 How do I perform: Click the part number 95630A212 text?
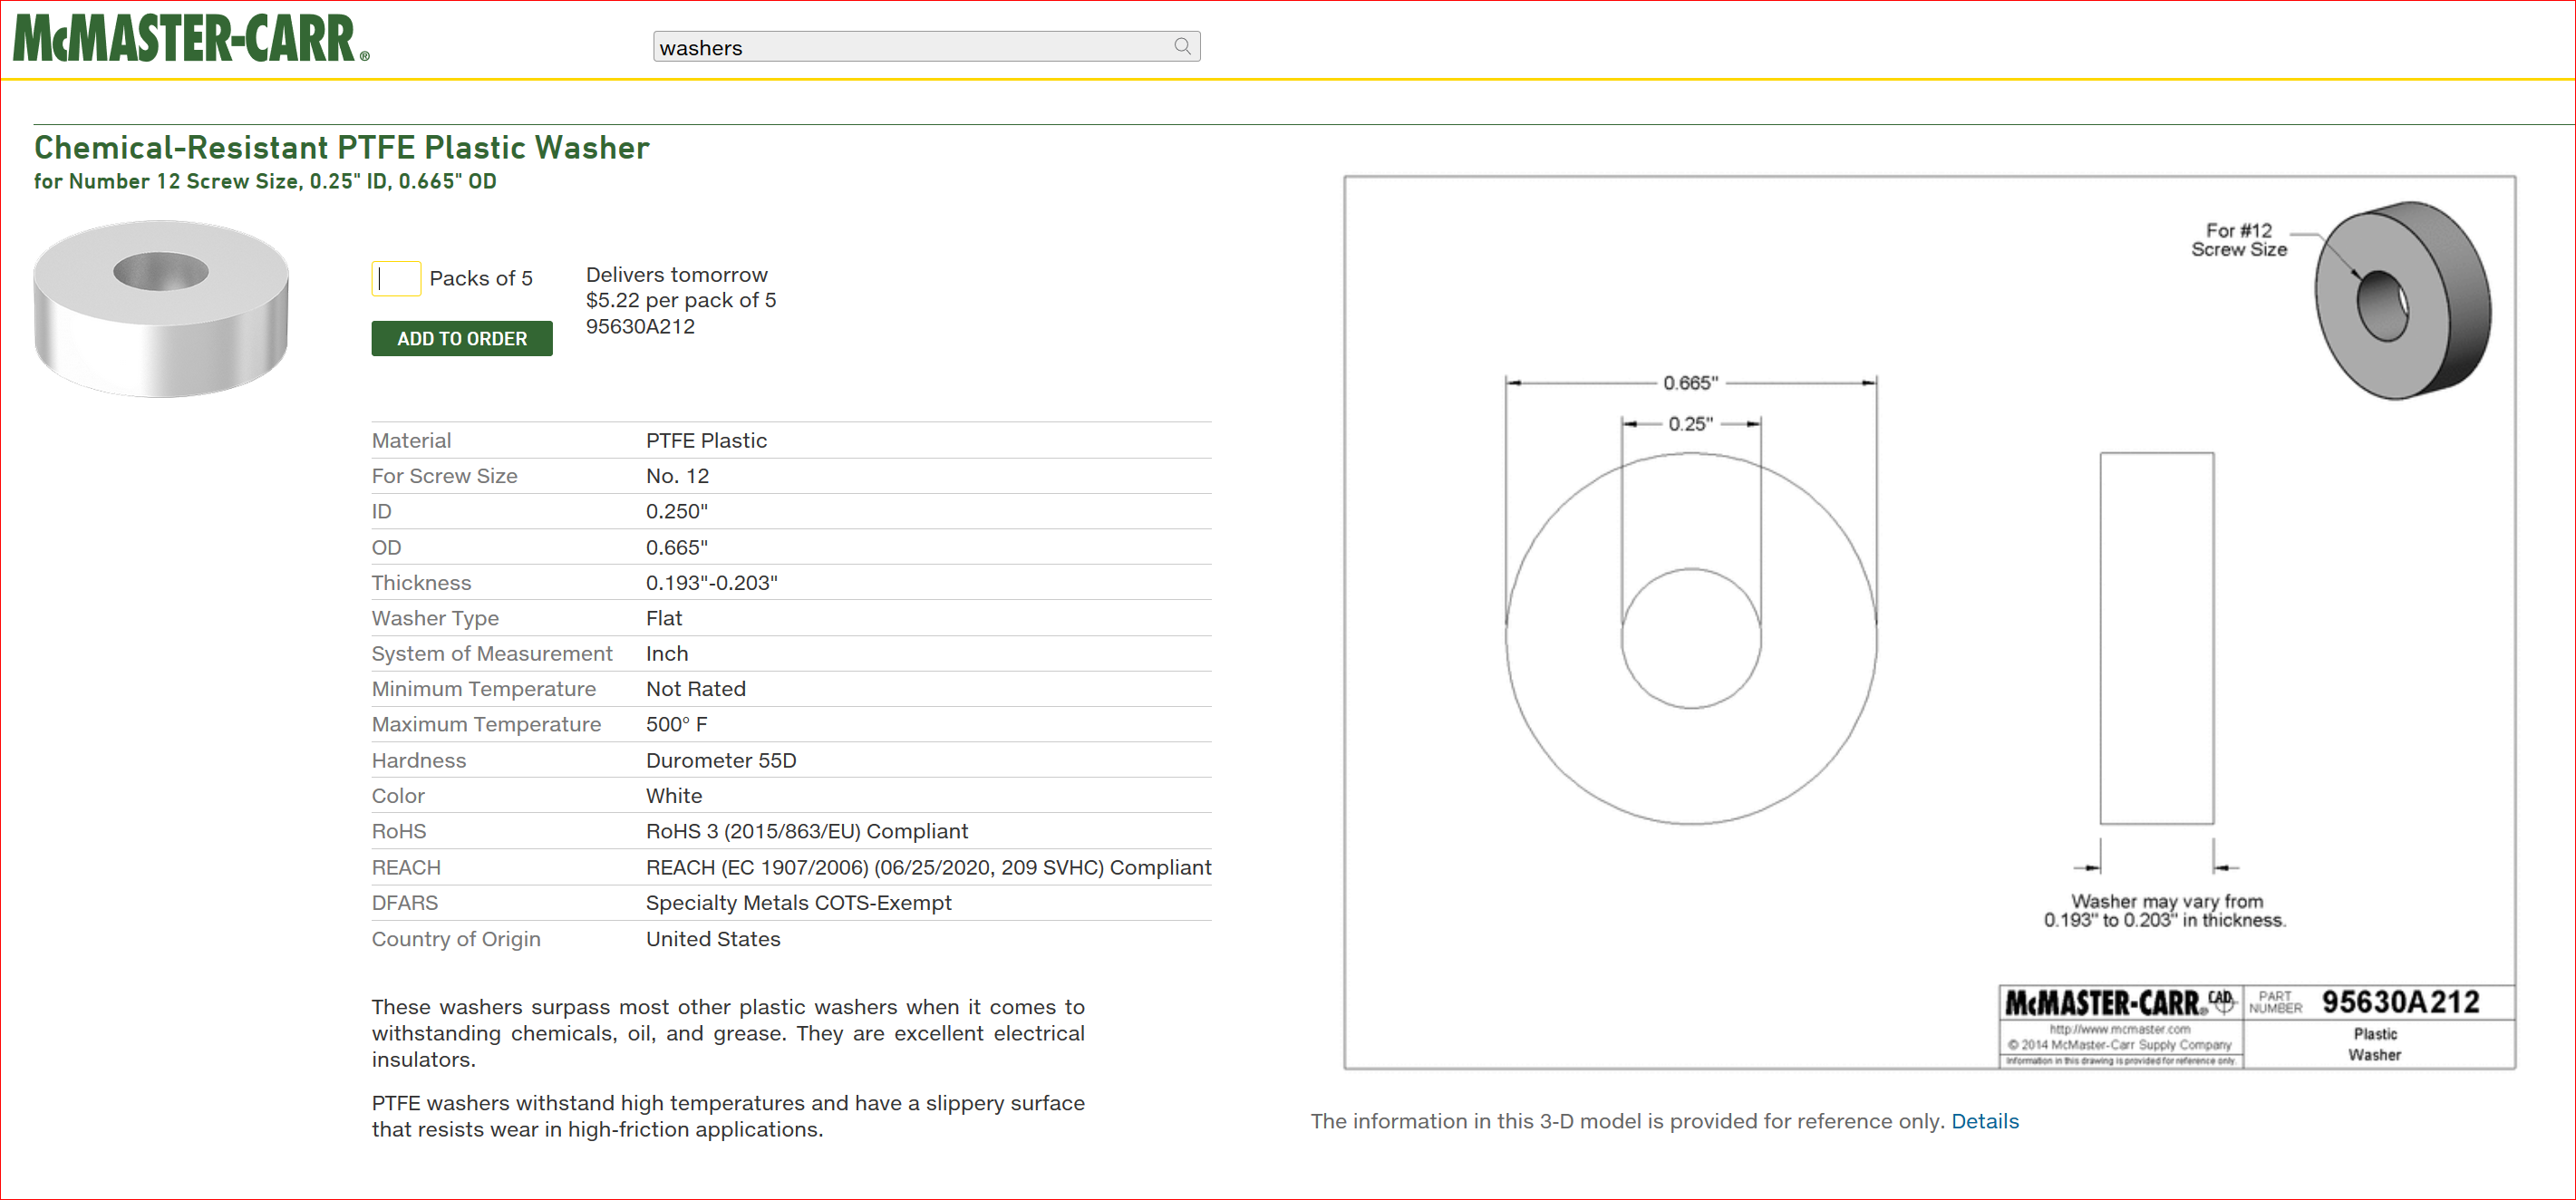click(x=640, y=326)
